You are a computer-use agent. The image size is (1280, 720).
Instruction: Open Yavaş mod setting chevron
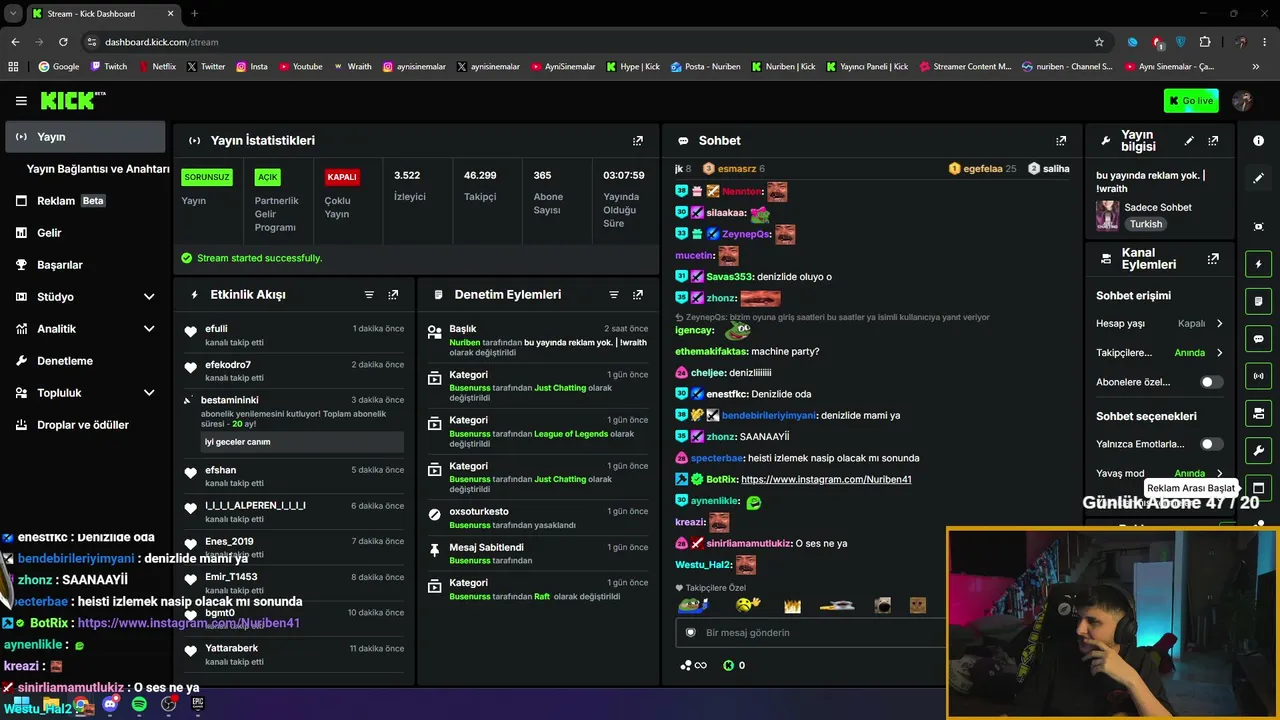pos(1219,473)
